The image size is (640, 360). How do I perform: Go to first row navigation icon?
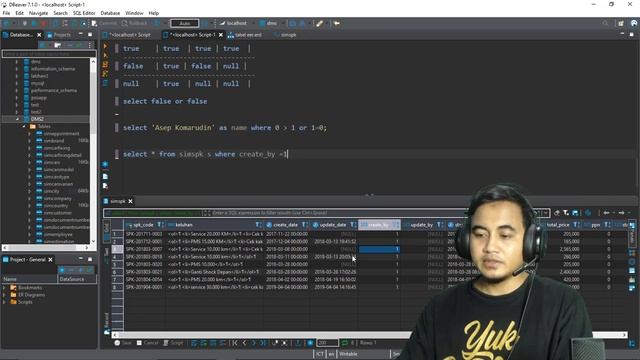[236, 343]
